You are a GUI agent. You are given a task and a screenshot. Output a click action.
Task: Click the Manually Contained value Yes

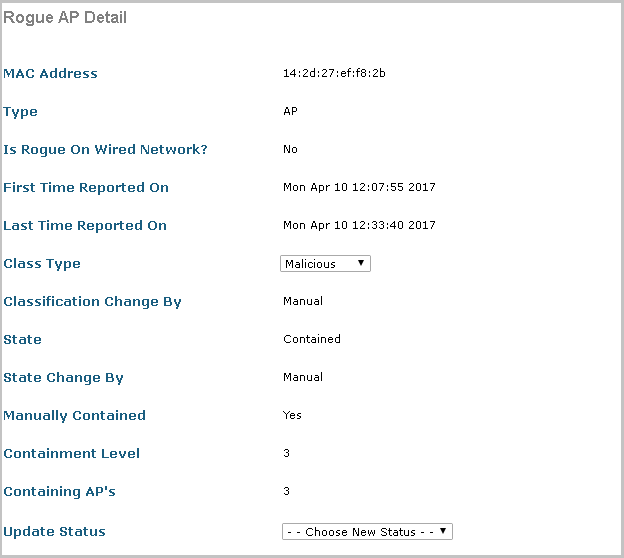[x=292, y=415]
